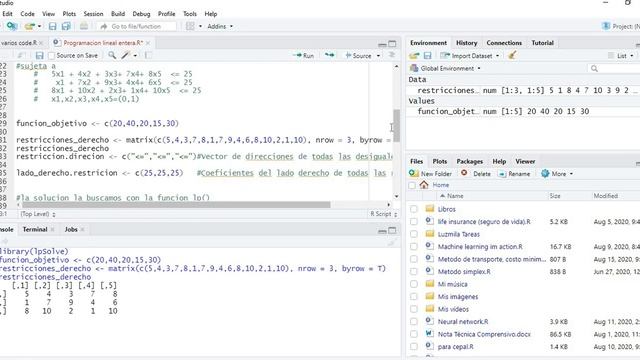Click the document outline icon in editor
Image resolution: width=640 pixels, height=360 pixels.
coord(392,55)
